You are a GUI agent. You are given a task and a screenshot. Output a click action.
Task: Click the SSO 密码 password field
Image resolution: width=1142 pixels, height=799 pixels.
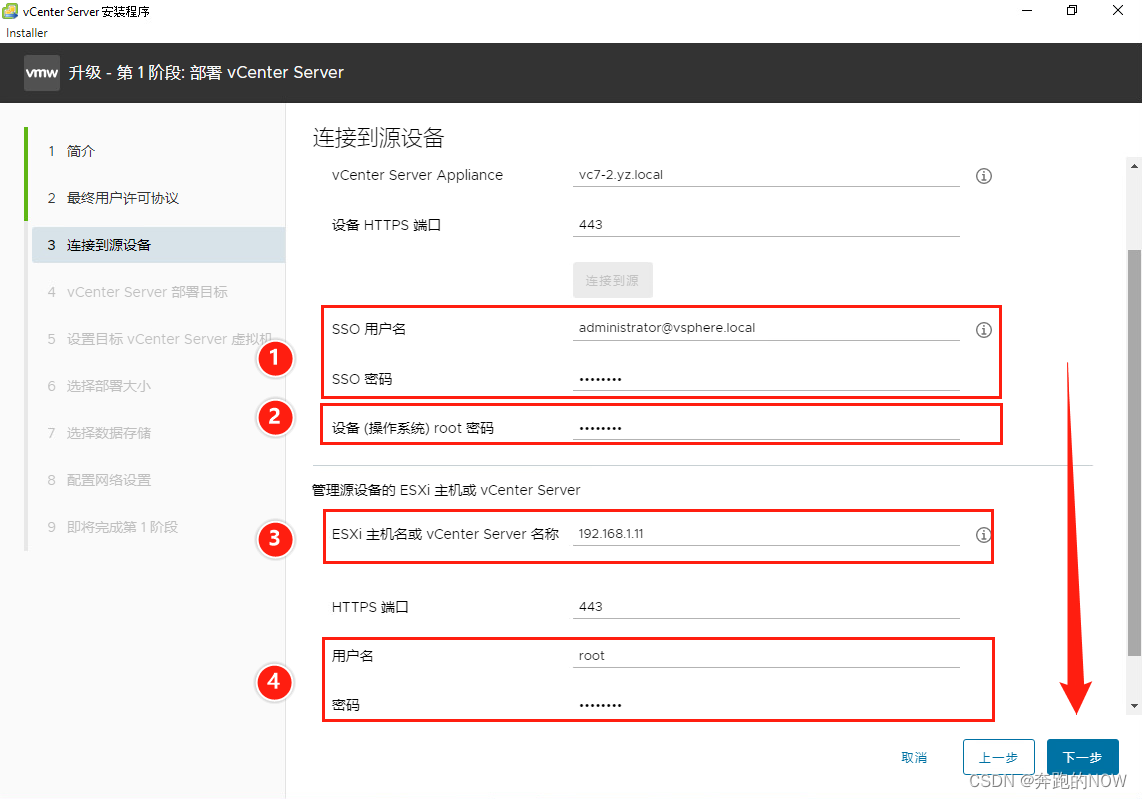[766, 379]
